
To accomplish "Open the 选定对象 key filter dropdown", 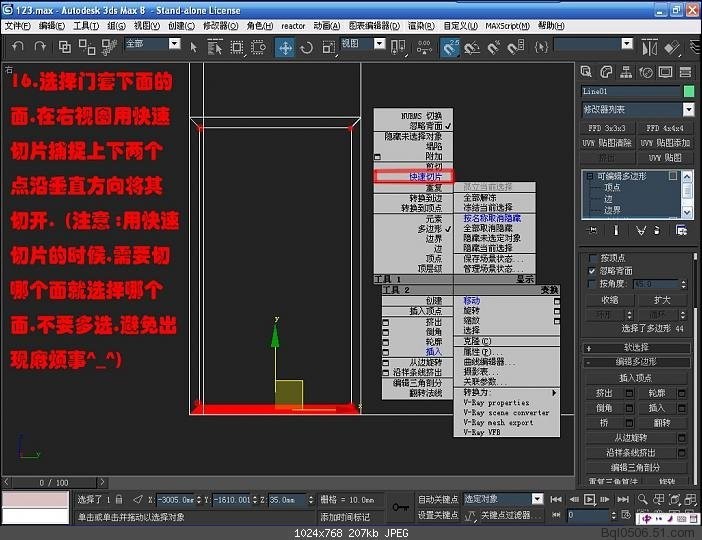I will point(537,498).
